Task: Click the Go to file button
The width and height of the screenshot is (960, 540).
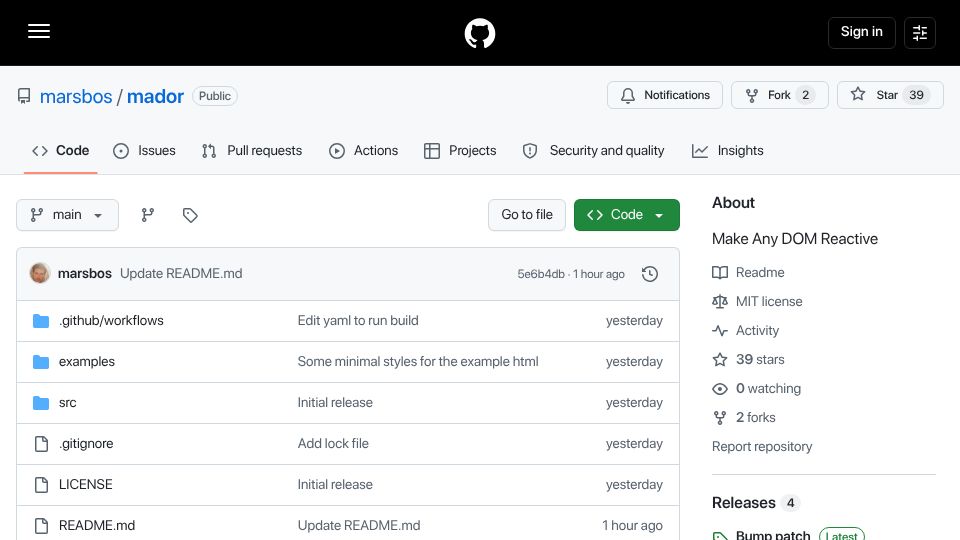Action: pyautogui.click(x=527, y=215)
